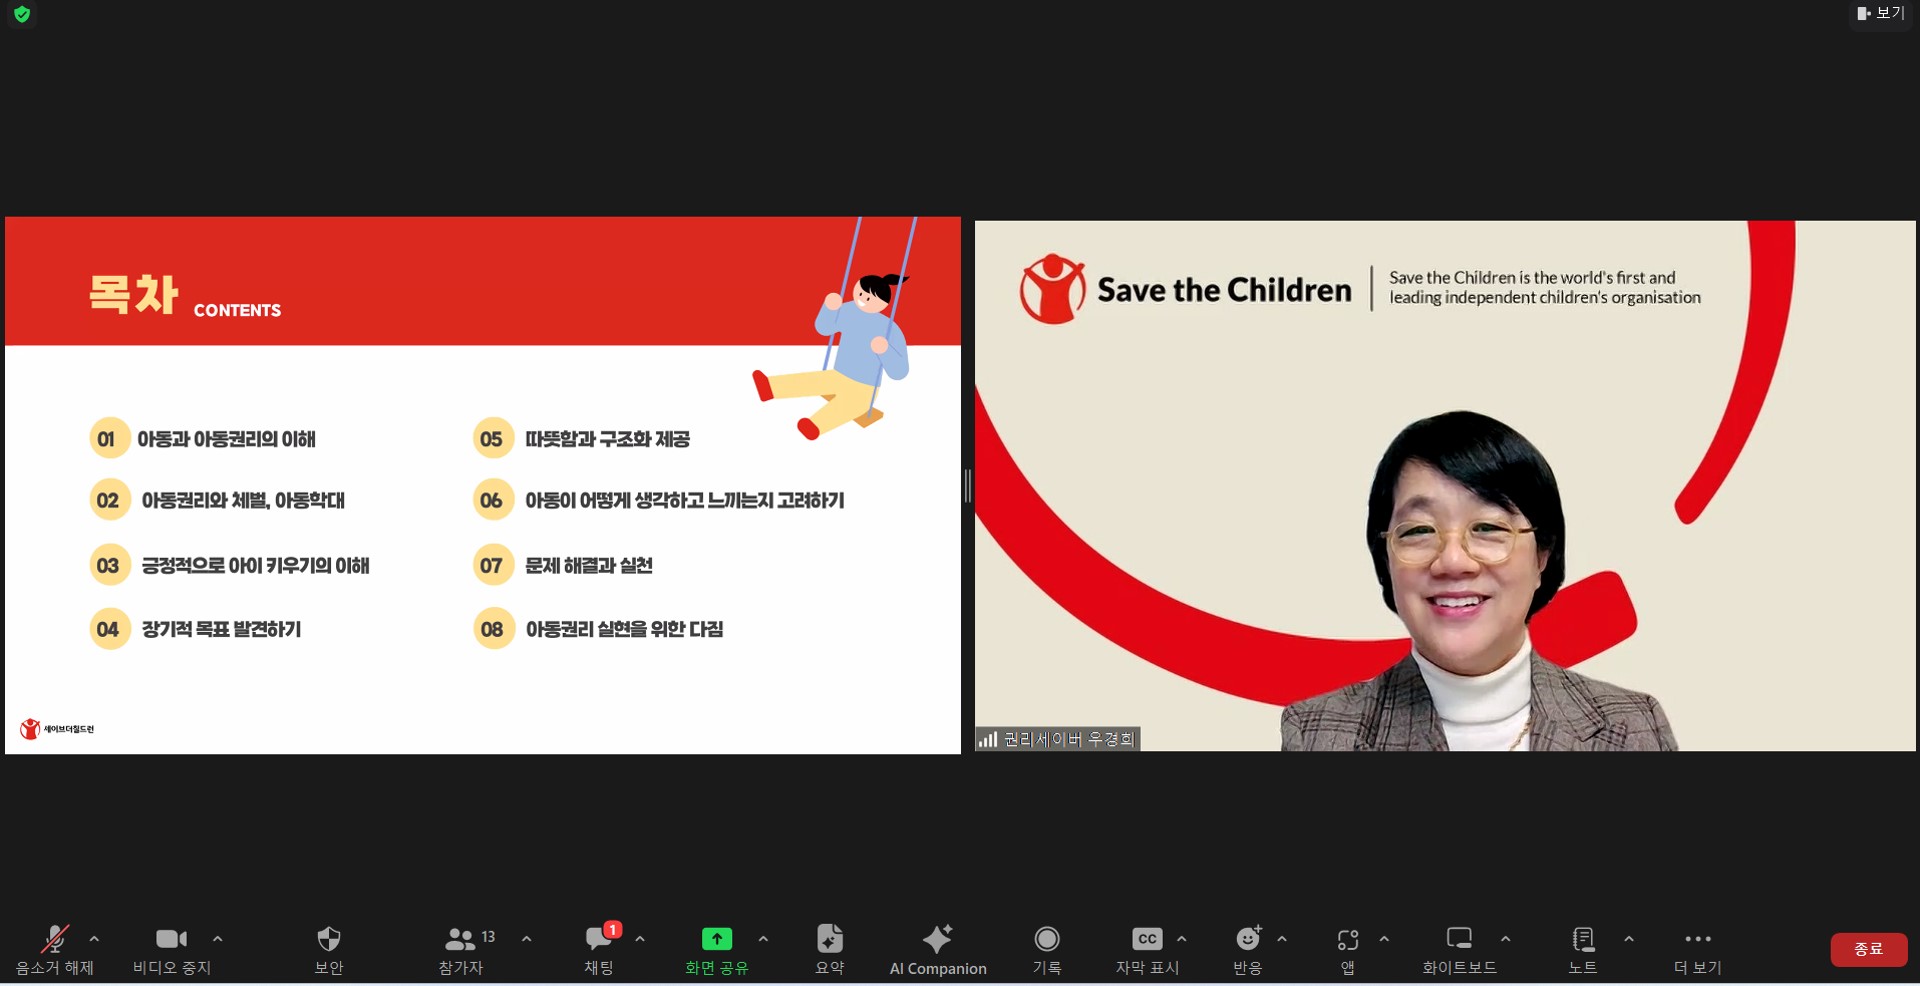Image resolution: width=1920 pixels, height=986 pixels.
Task: Click slide item 04 장기적 목표 발견하기
Action: click(x=196, y=629)
